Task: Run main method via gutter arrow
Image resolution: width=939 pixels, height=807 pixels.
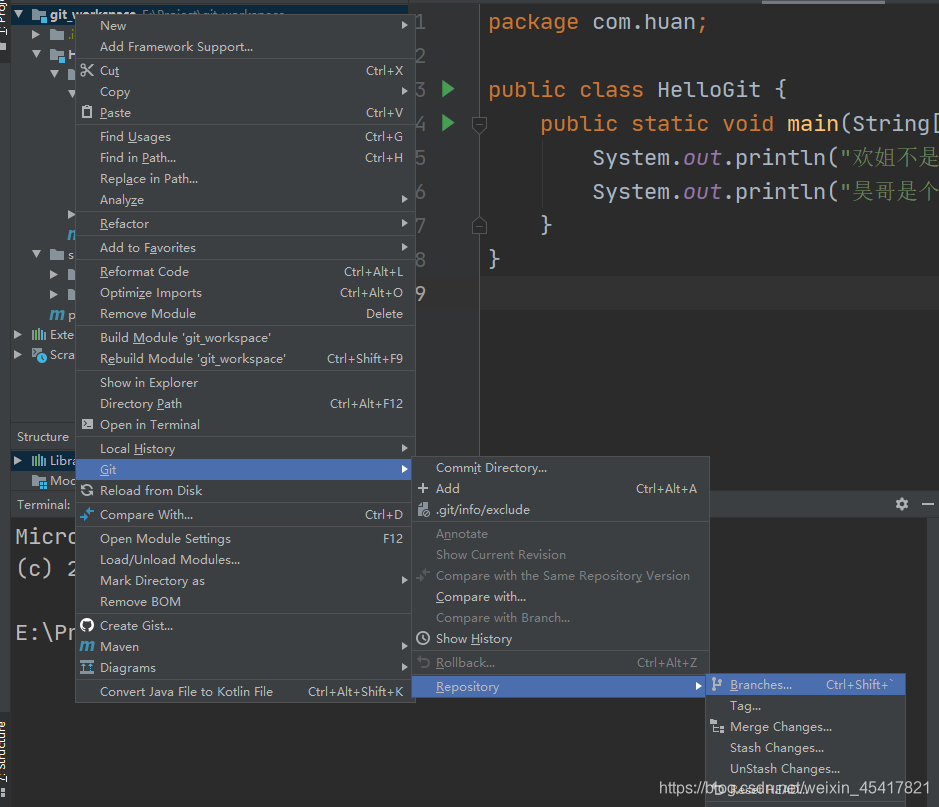Action: point(447,123)
